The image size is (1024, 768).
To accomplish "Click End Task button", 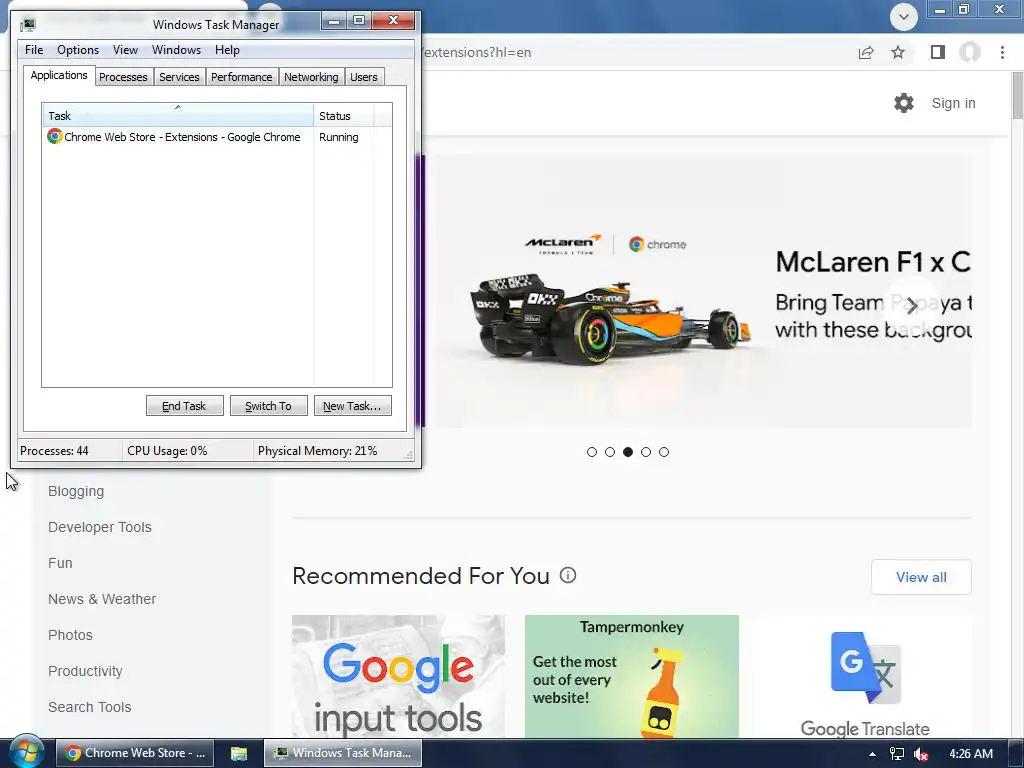I will click(x=185, y=406).
